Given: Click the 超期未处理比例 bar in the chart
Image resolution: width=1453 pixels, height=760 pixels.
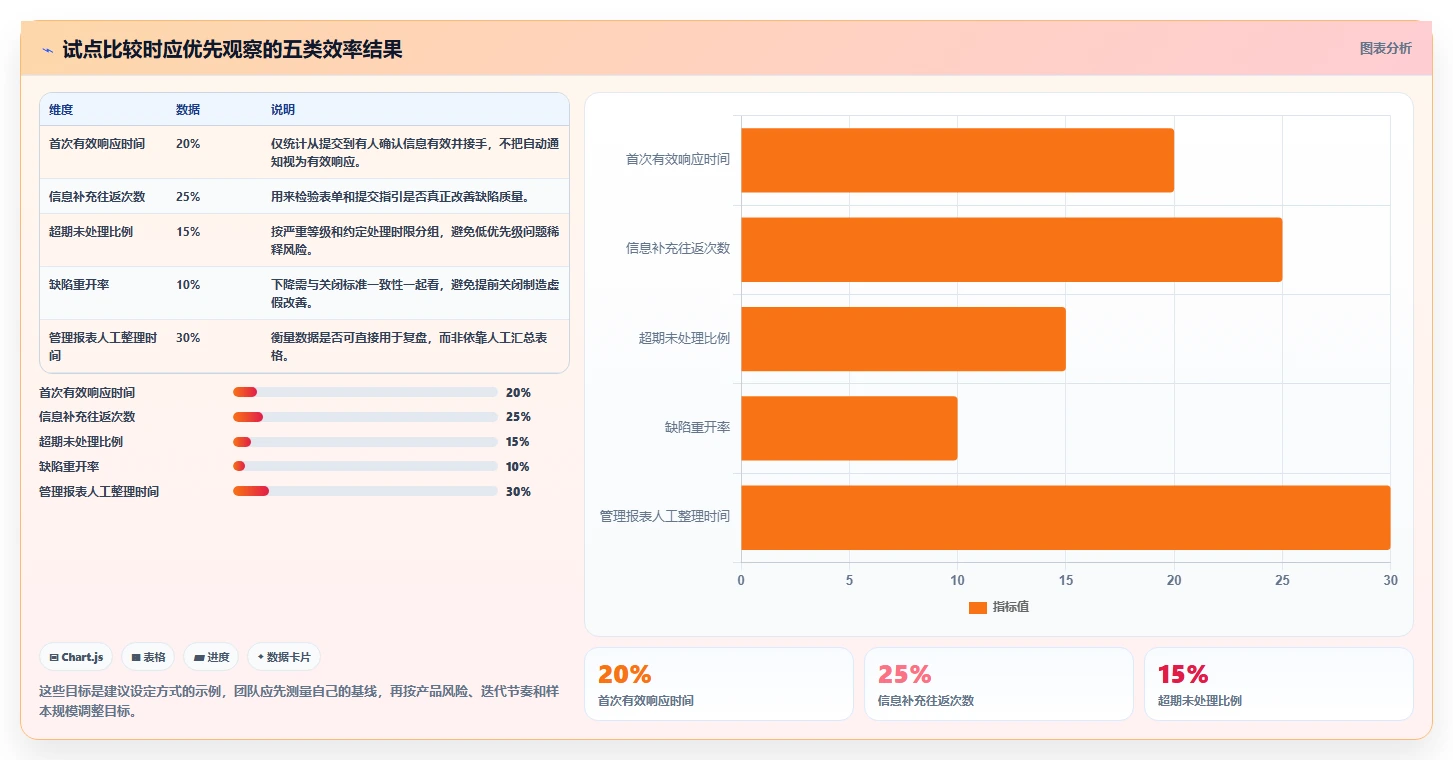Looking at the screenshot, I should pyautogui.click(x=903, y=338).
